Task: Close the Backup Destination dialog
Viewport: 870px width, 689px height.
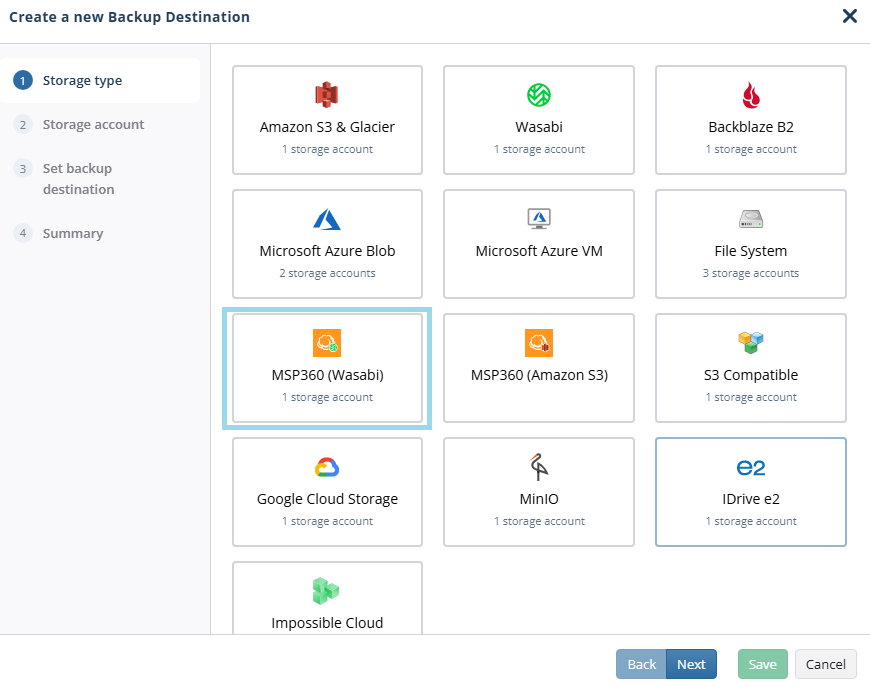Action: tap(849, 16)
